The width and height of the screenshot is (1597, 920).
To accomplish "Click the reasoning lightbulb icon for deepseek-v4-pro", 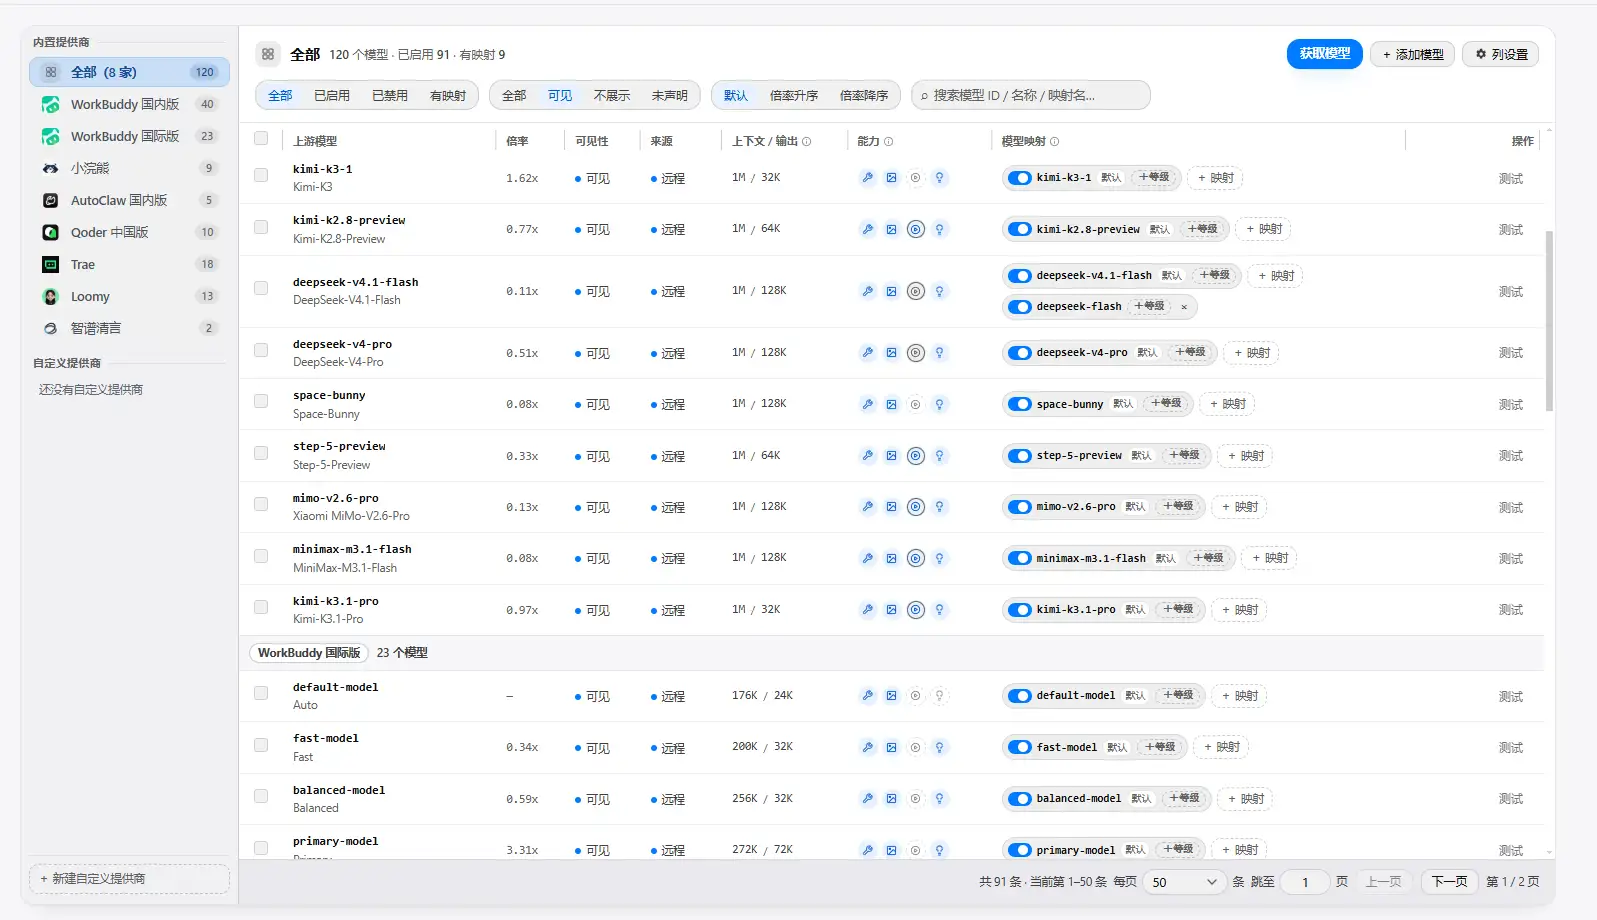I will [939, 353].
